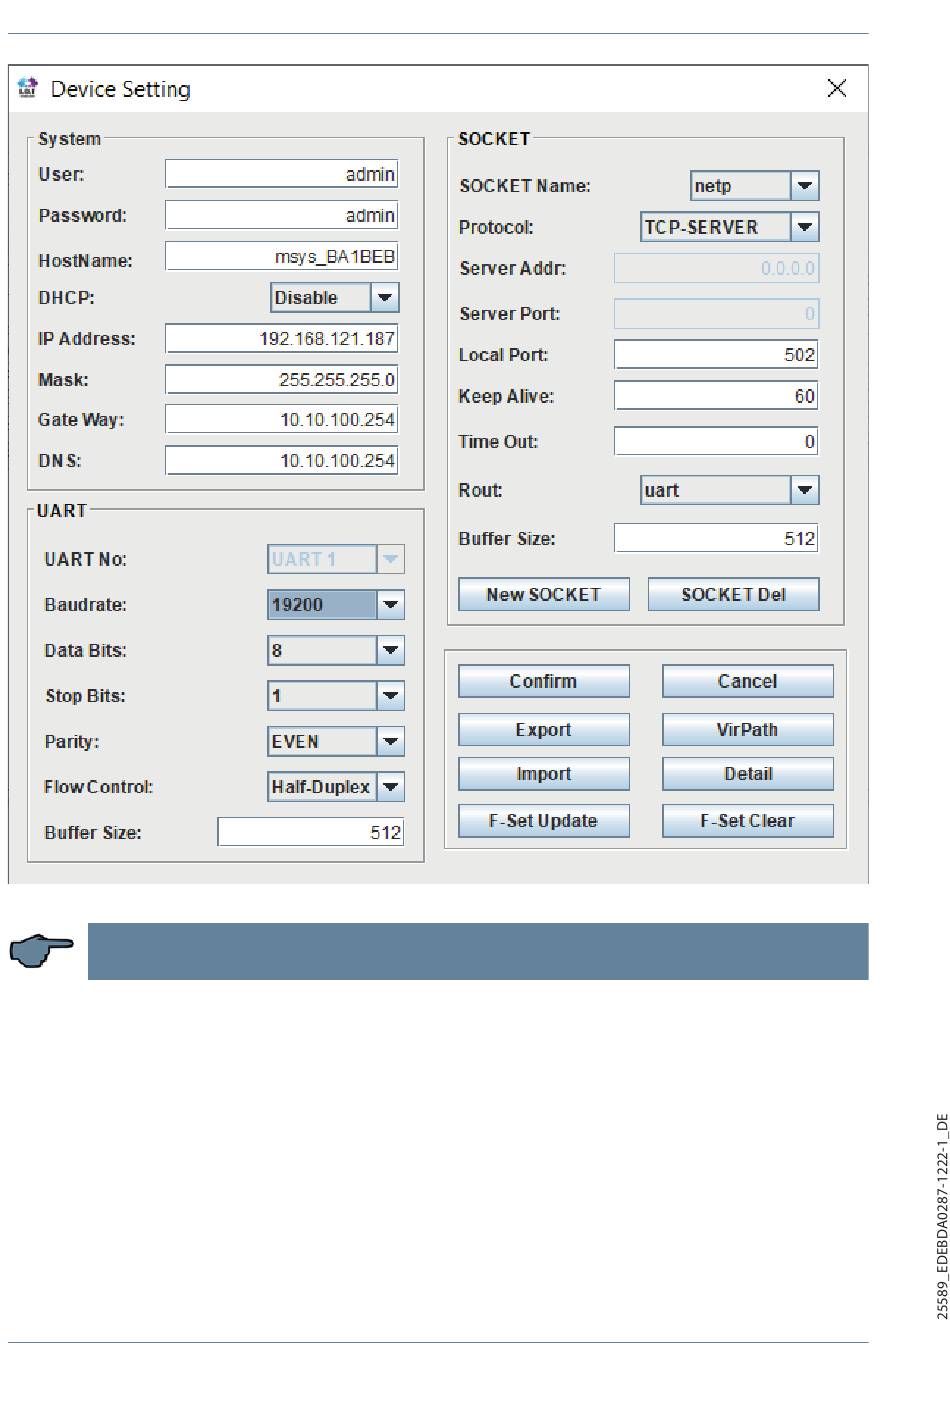The height and width of the screenshot is (1402, 950).
Task: Click the Device Setting app icon in title bar
Action: click(28, 88)
